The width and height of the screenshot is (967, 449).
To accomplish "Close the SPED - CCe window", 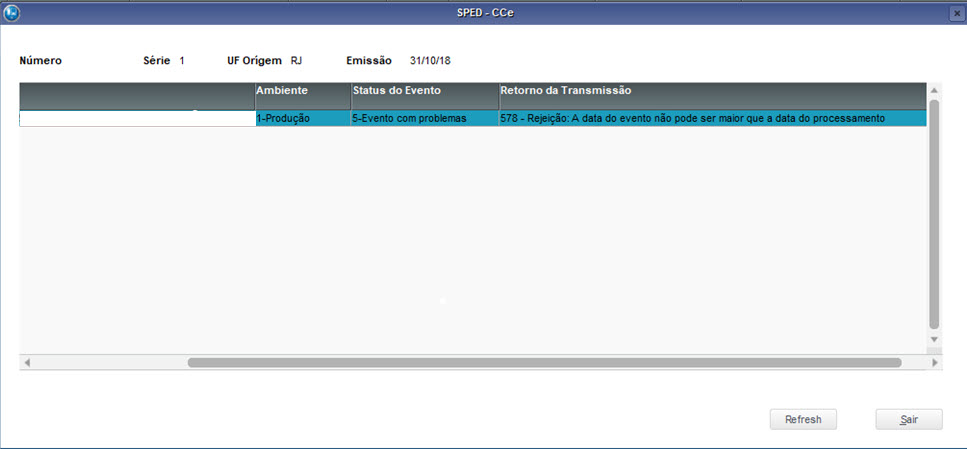I will 956,13.
